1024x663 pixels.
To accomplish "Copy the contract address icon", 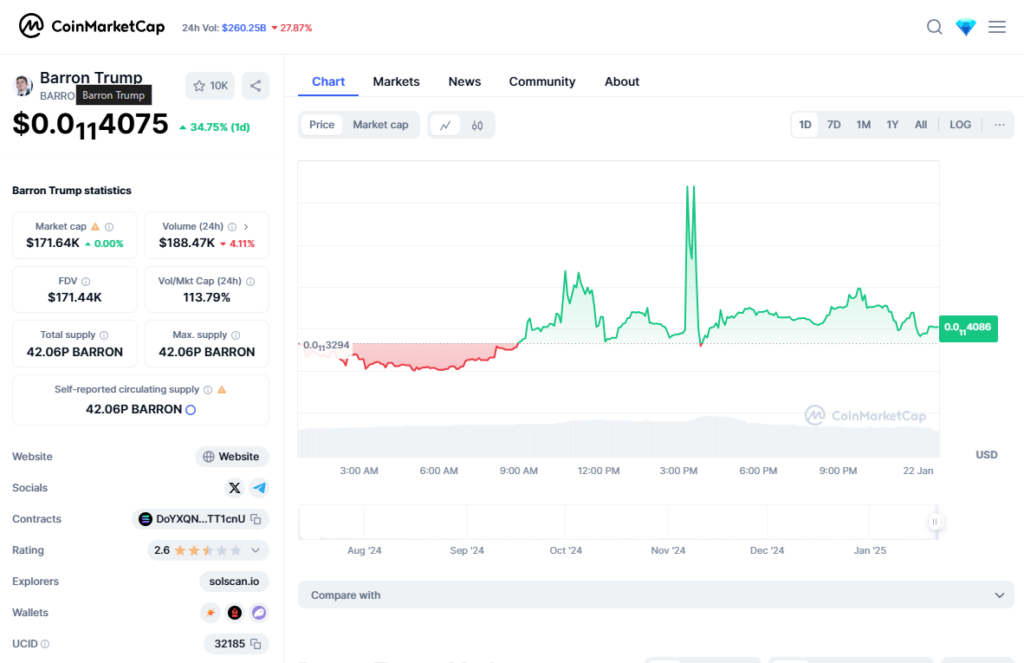I will click(256, 519).
